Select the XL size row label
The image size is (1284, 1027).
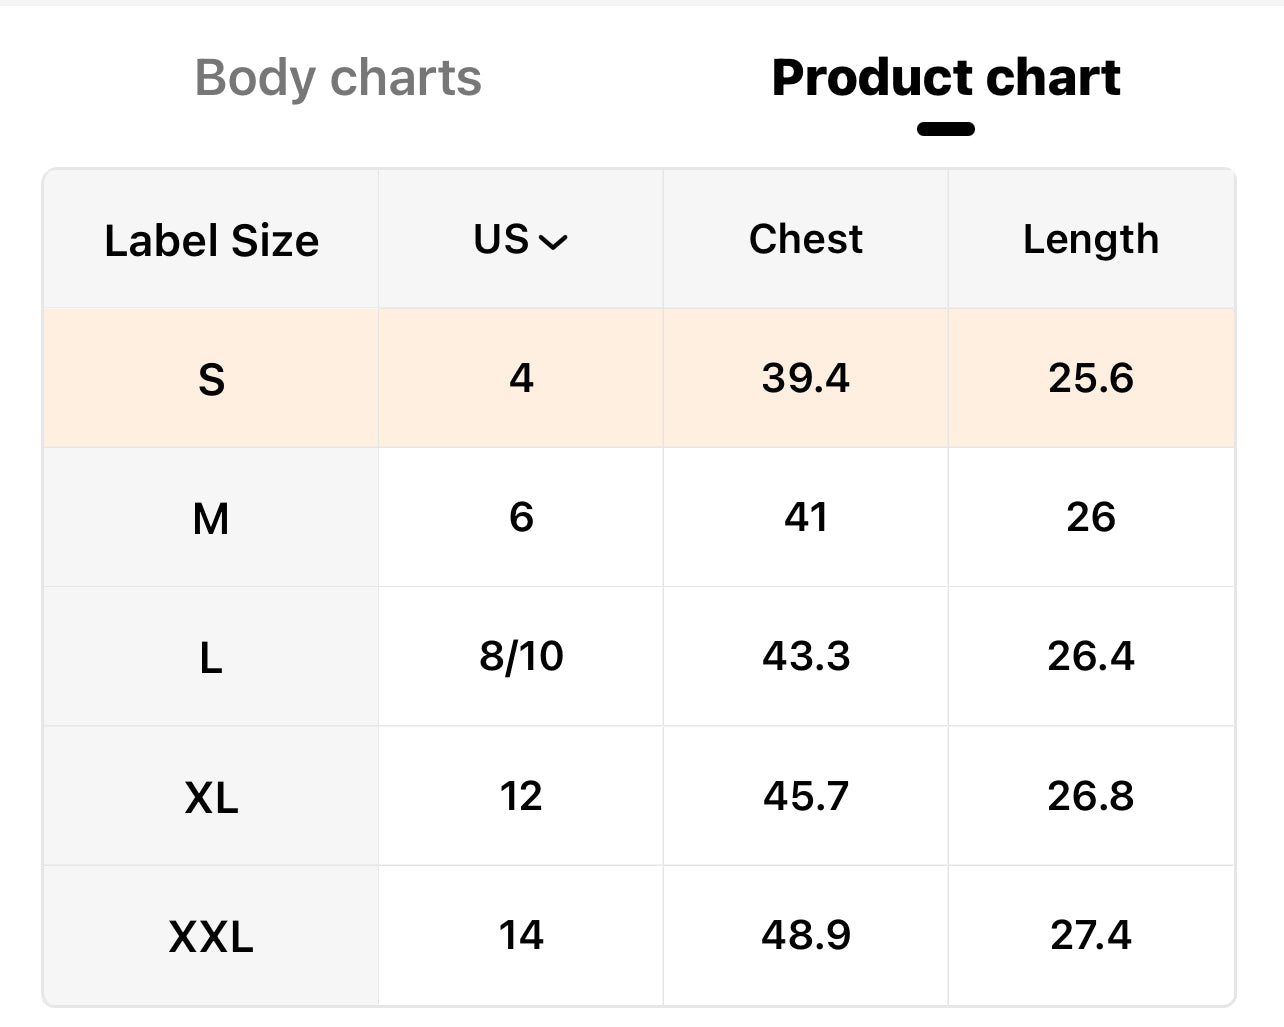tap(211, 798)
